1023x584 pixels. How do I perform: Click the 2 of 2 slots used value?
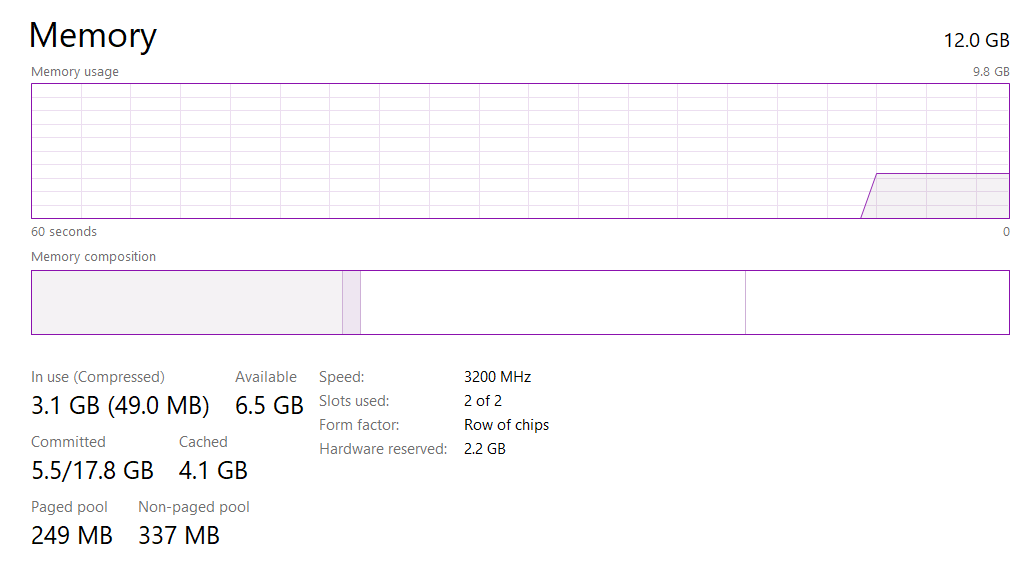[x=483, y=401]
